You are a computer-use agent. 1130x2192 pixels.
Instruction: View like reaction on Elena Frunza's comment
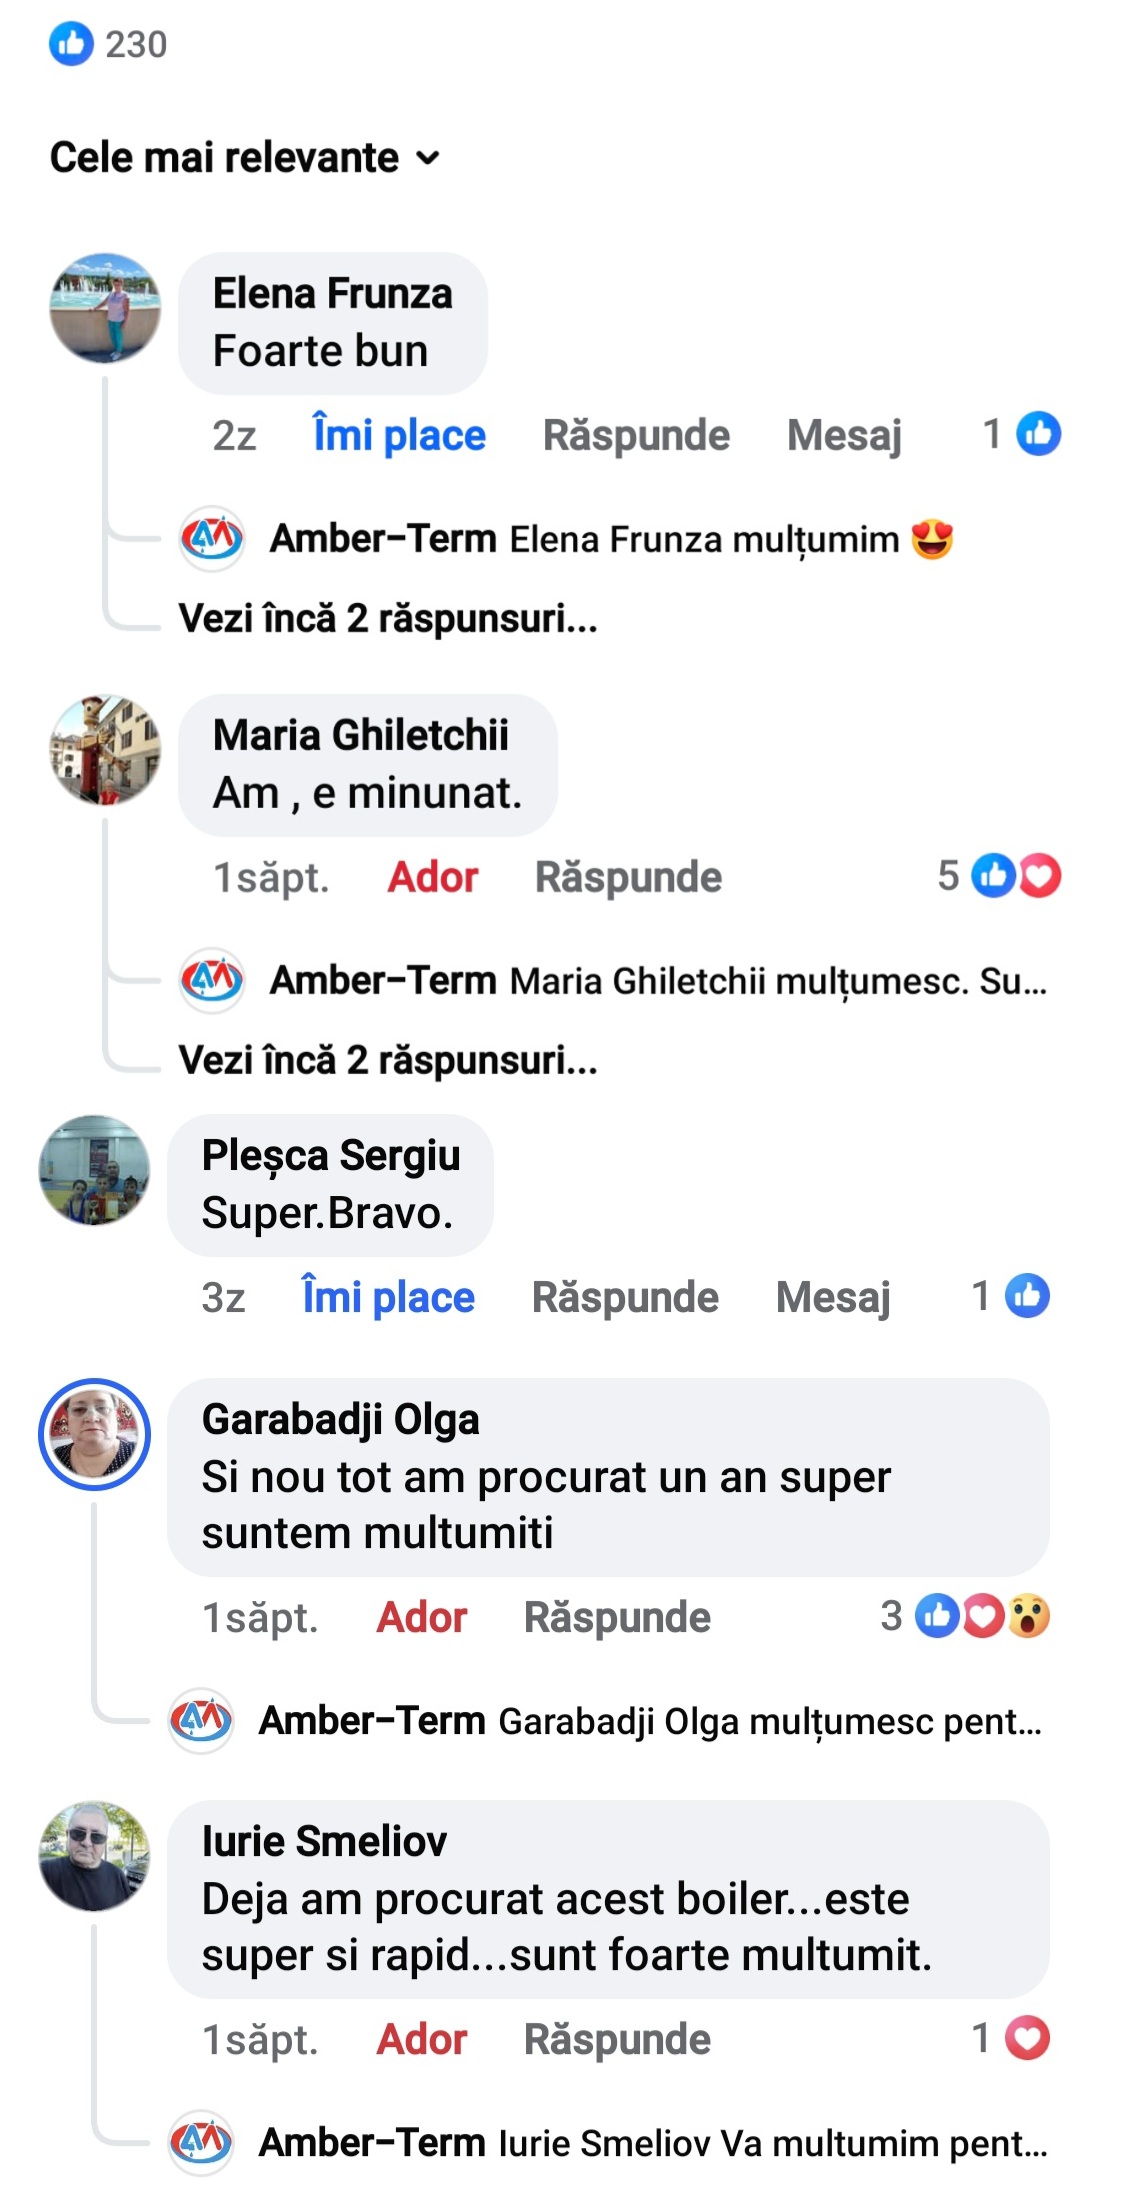[x=1038, y=434]
